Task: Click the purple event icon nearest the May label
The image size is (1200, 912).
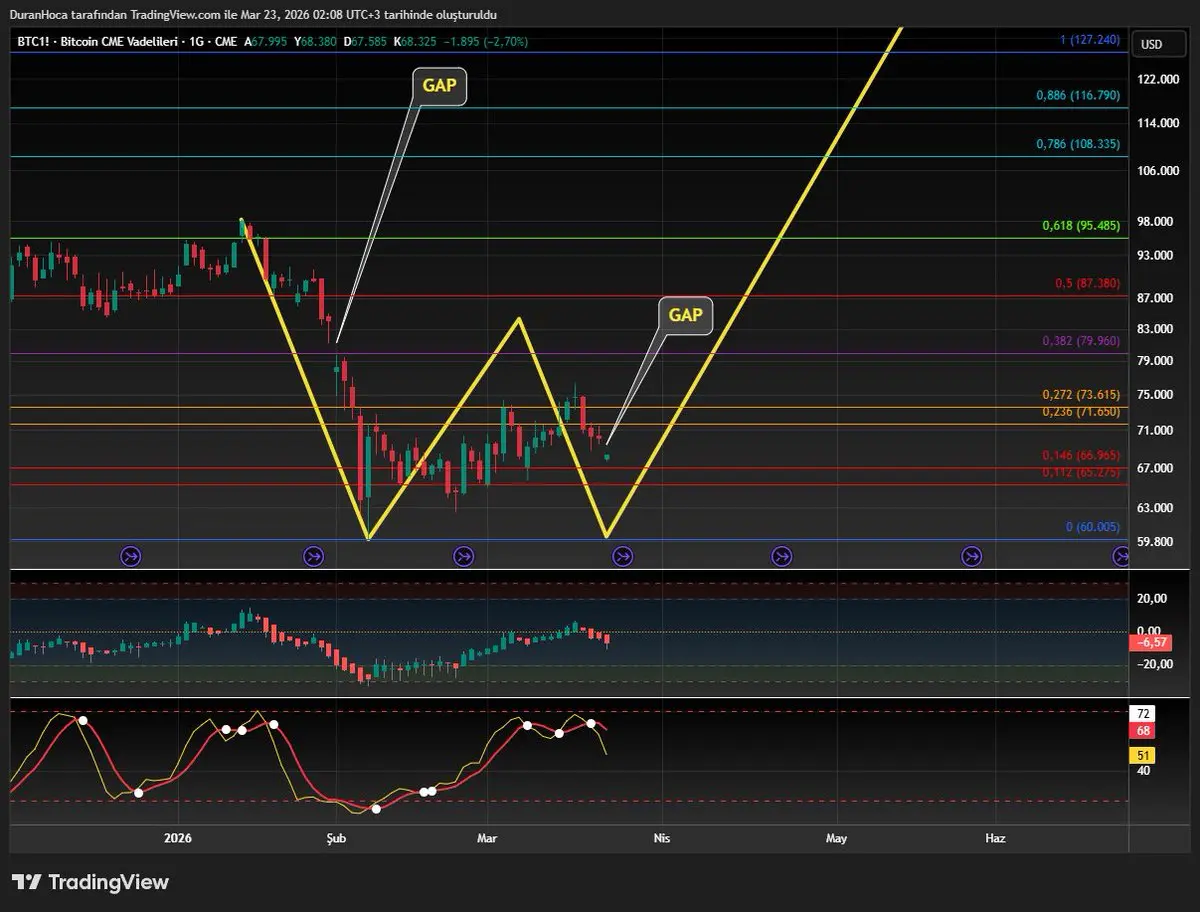Action: (782, 555)
